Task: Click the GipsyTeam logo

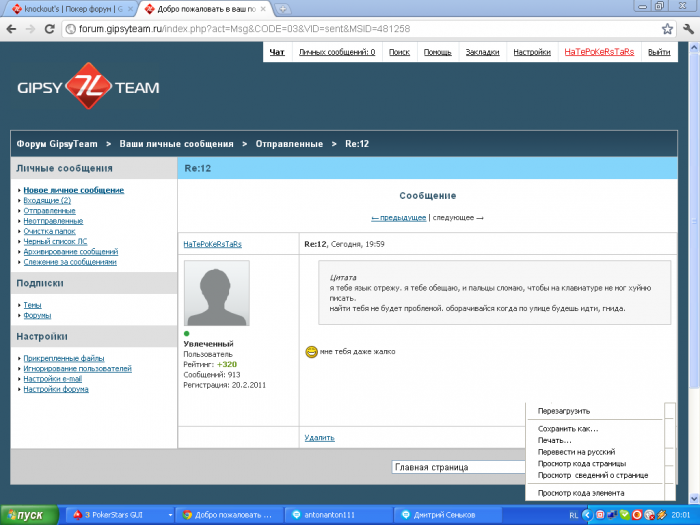Action: (88, 86)
